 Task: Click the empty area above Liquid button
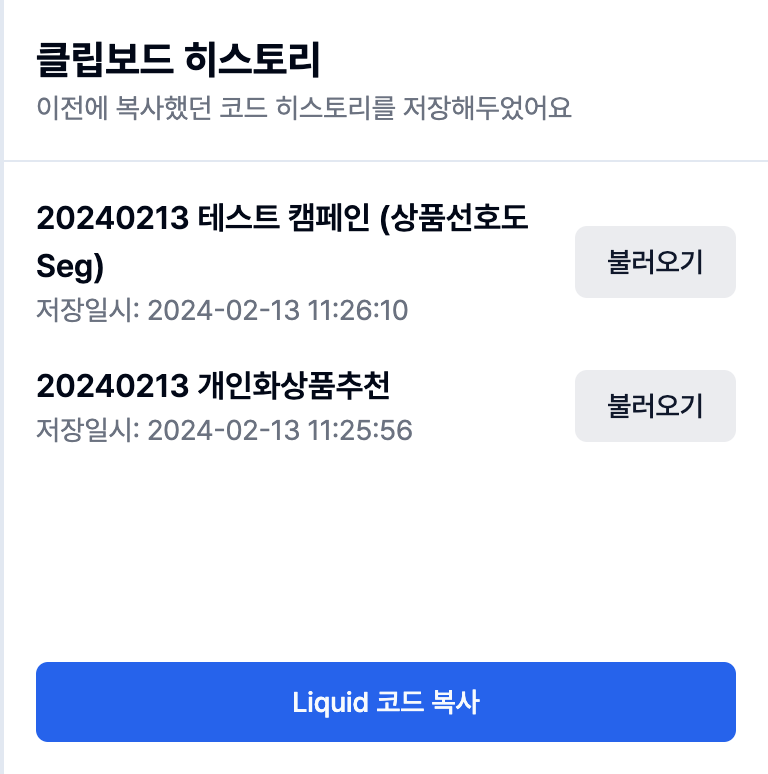[386, 560]
